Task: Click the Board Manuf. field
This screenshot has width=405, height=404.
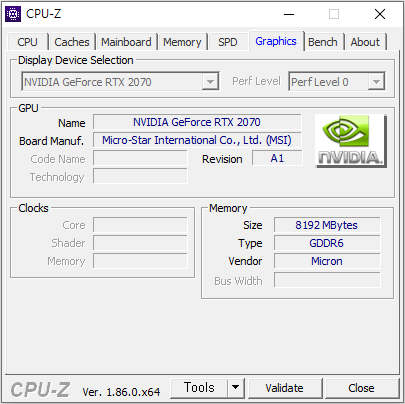Action: pyautogui.click(x=197, y=140)
